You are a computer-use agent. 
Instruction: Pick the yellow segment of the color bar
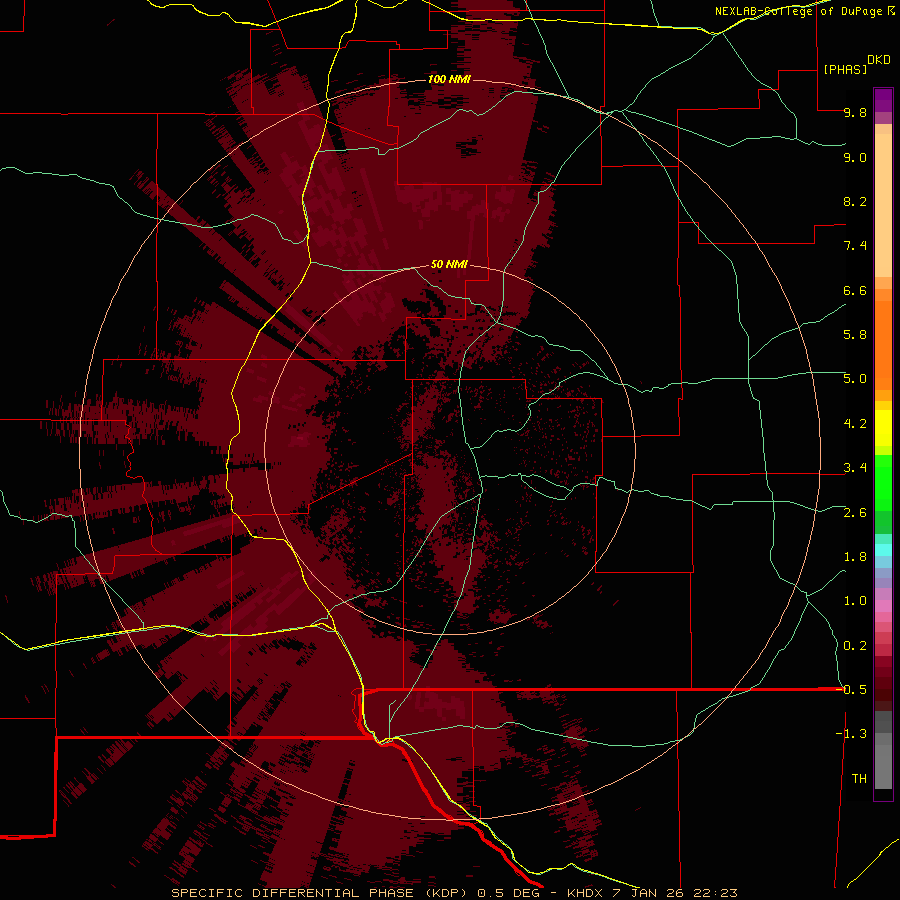(883, 428)
